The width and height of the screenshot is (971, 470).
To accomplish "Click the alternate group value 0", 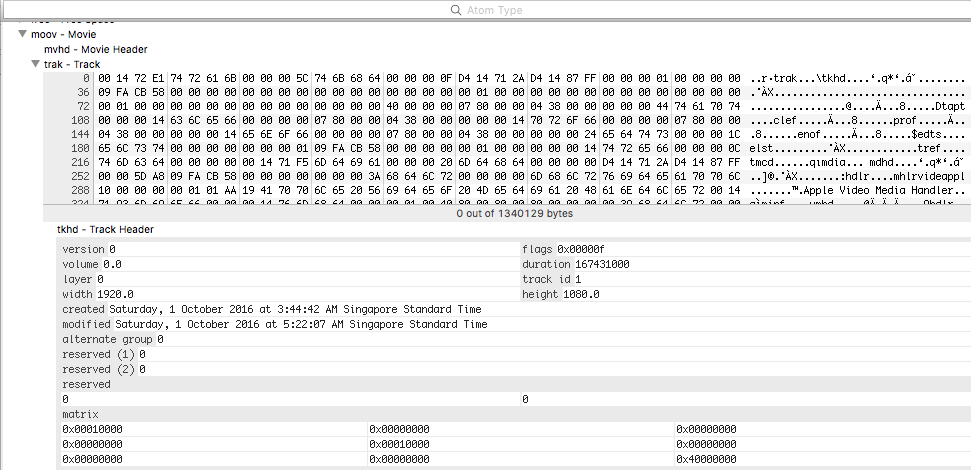I will pos(160,339).
